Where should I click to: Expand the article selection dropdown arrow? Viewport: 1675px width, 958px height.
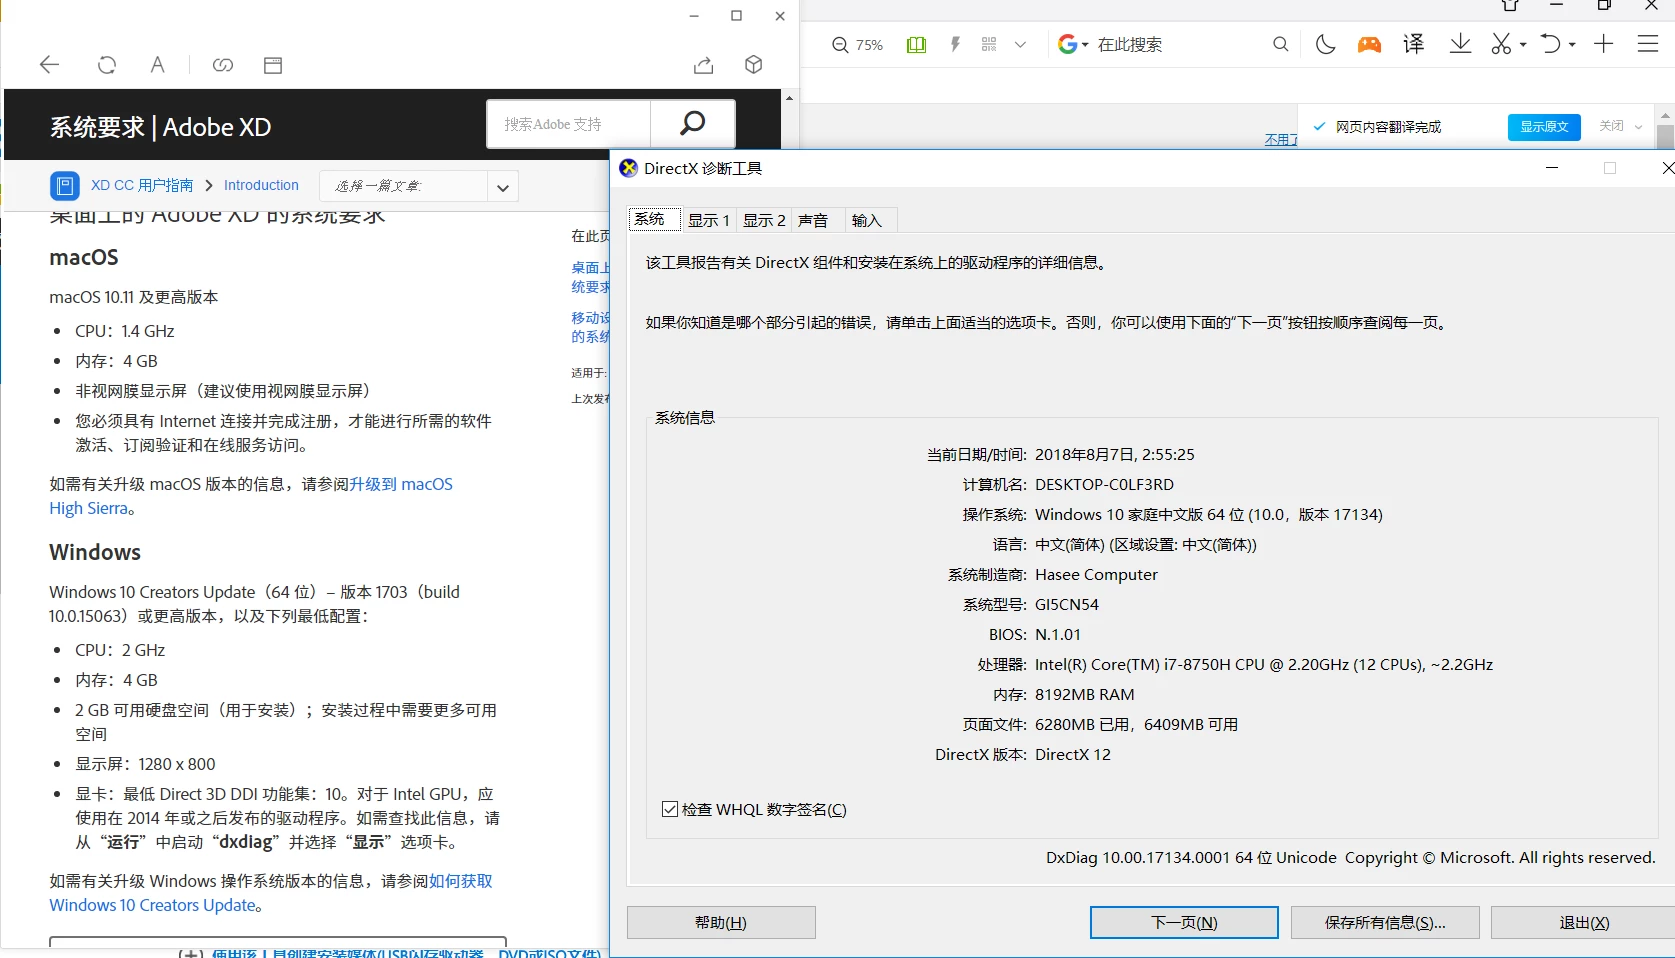[503, 187]
